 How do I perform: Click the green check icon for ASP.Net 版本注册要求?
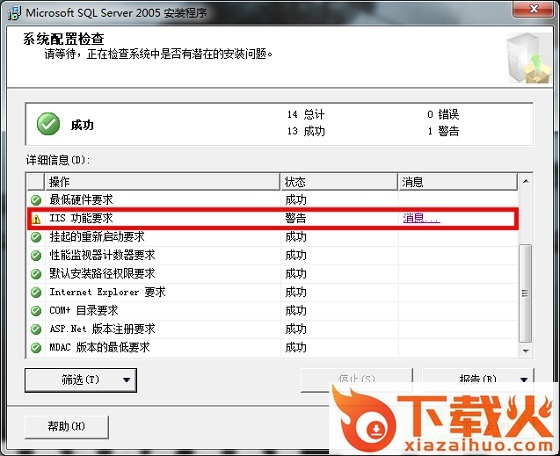(x=36, y=329)
